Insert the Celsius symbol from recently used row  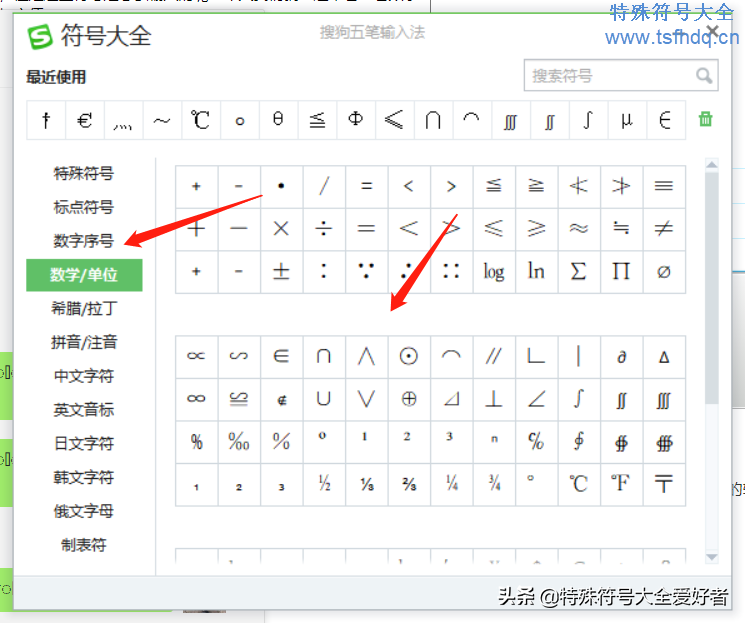(x=200, y=121)
